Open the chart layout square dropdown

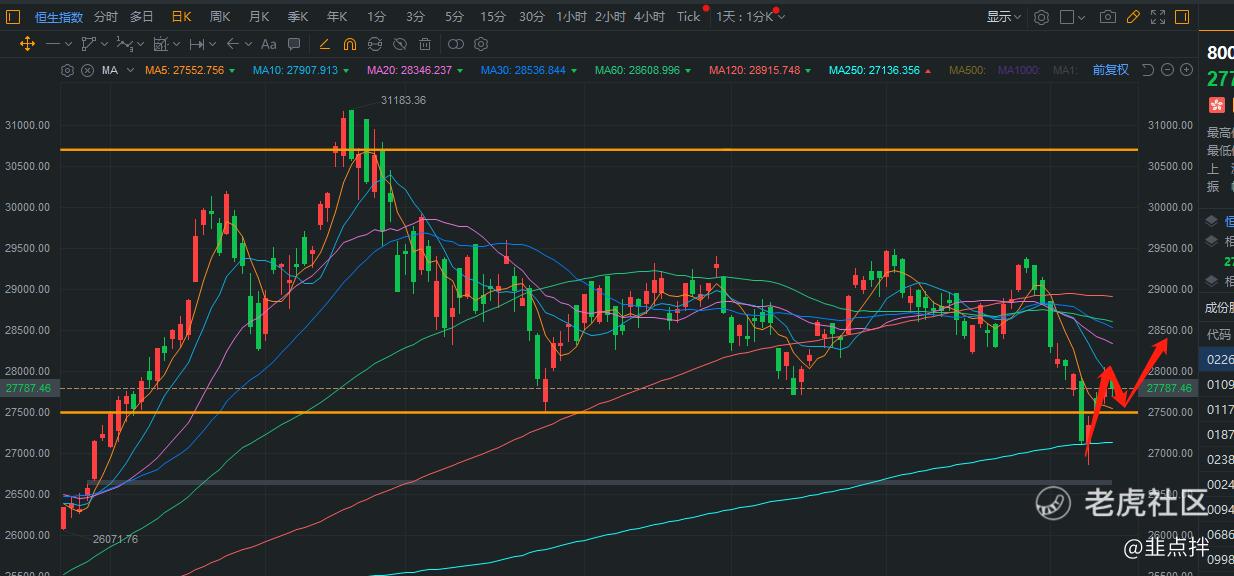point(1073,17)
